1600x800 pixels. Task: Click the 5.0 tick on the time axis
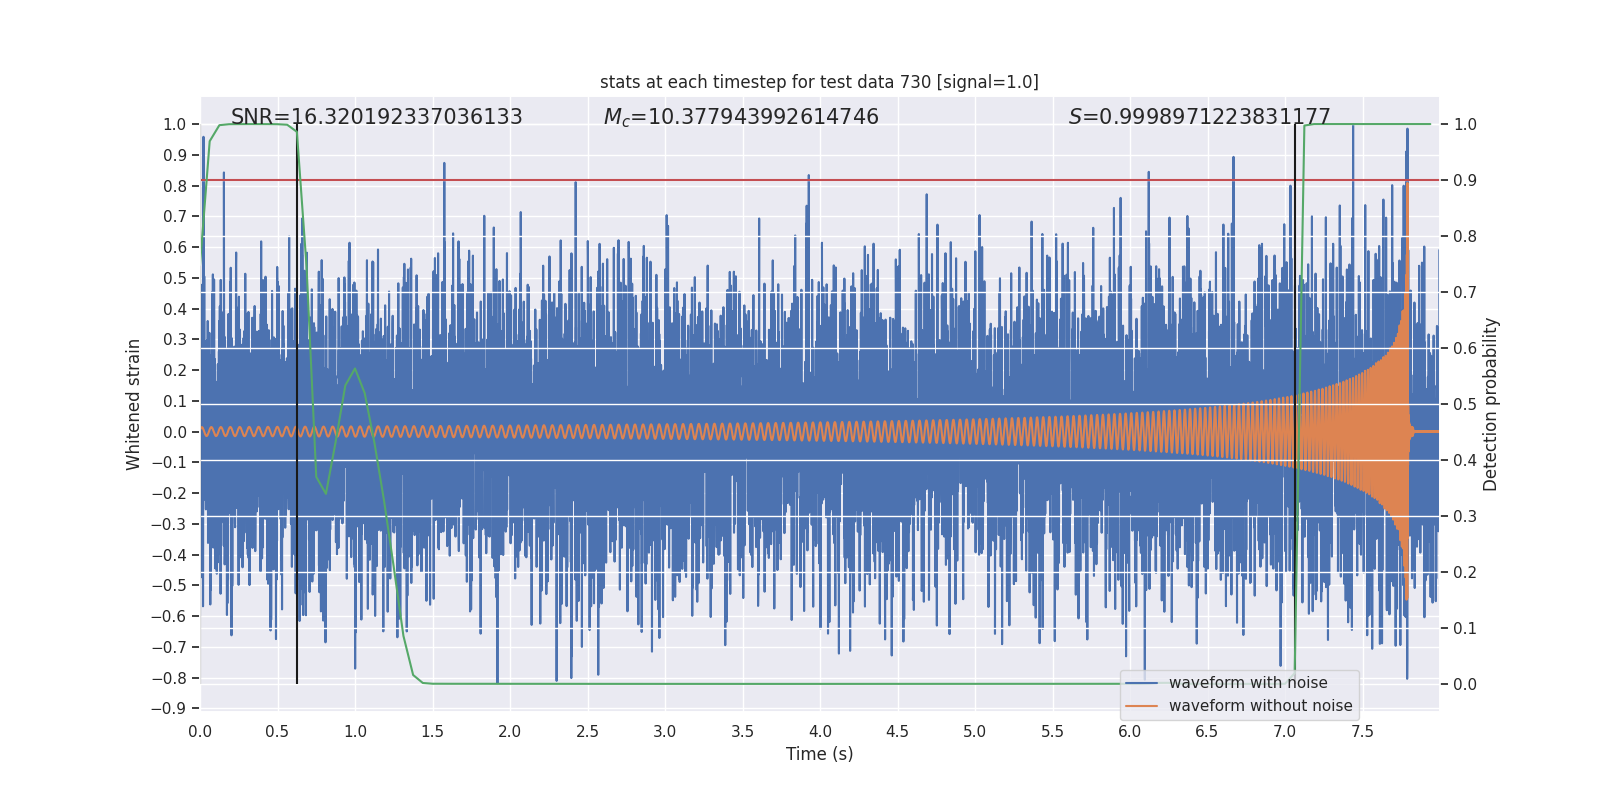pyautogui.click(x=975, y=731)
